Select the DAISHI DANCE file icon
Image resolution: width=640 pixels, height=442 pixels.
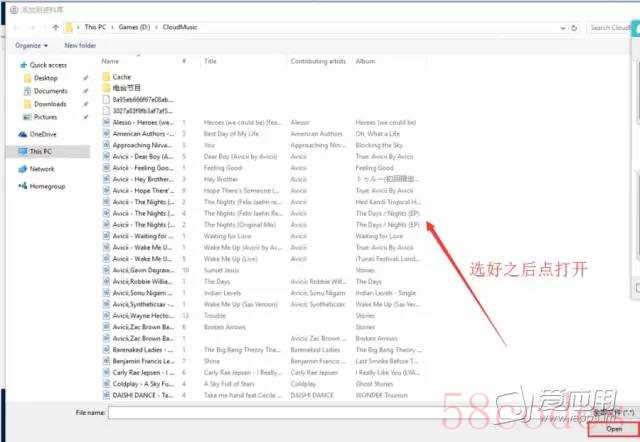point(107,395)
